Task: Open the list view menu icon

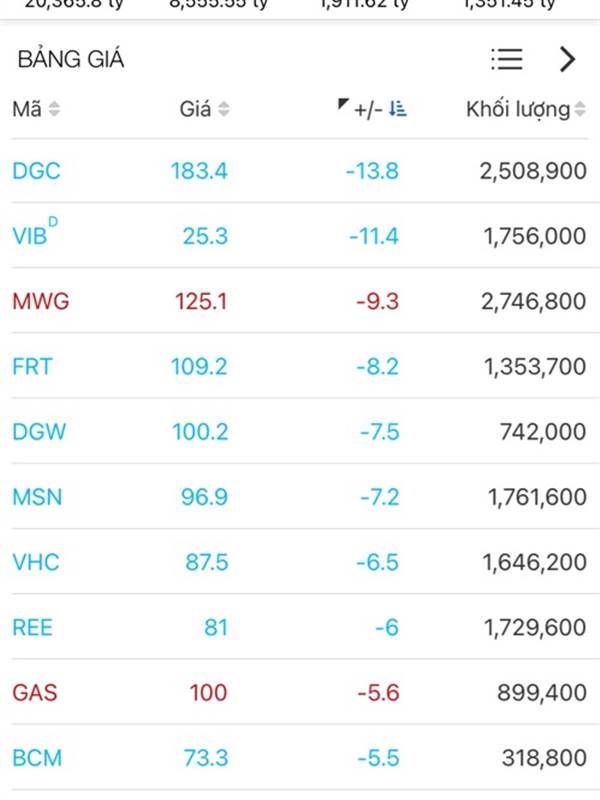Action: click(x=506, y=59)
